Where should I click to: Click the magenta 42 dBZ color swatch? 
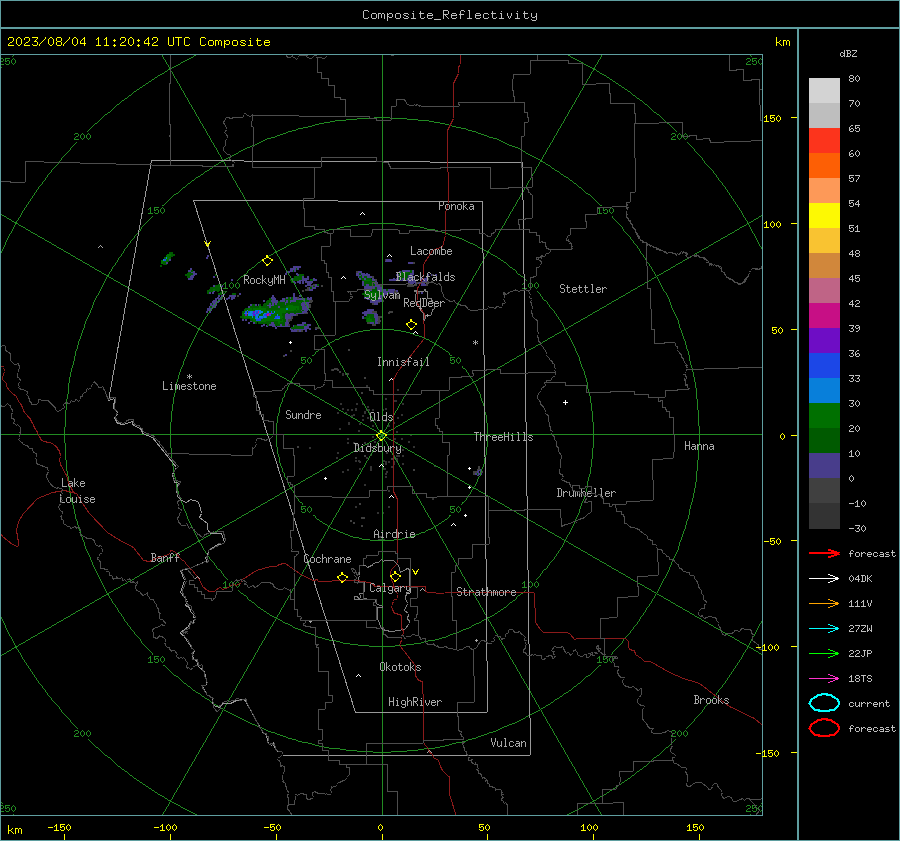(824, 315)
